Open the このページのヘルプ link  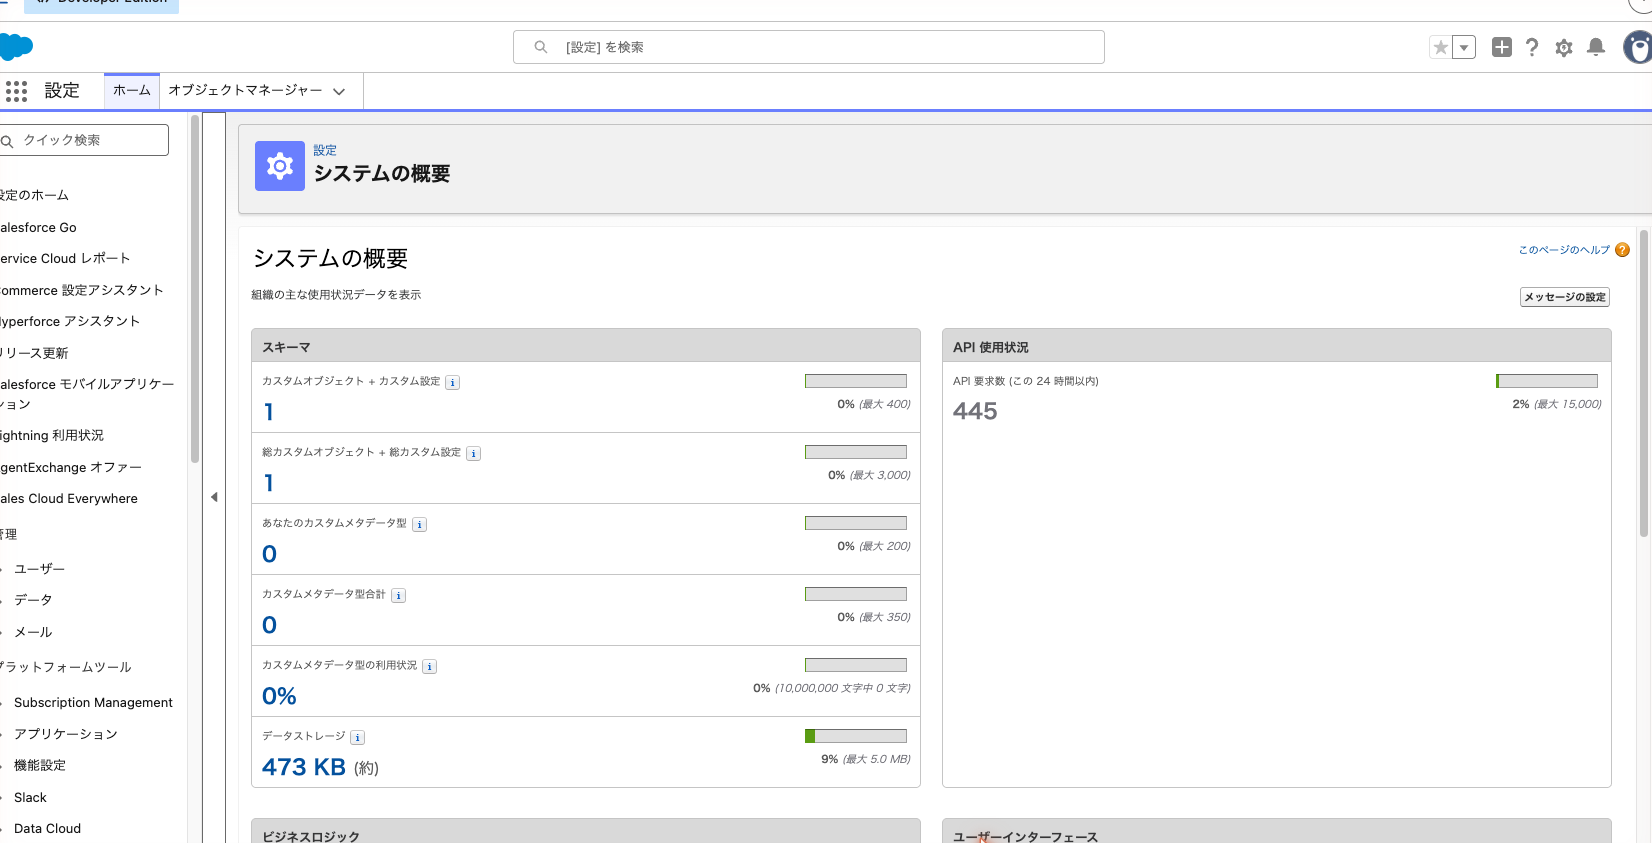(1564, 250)
